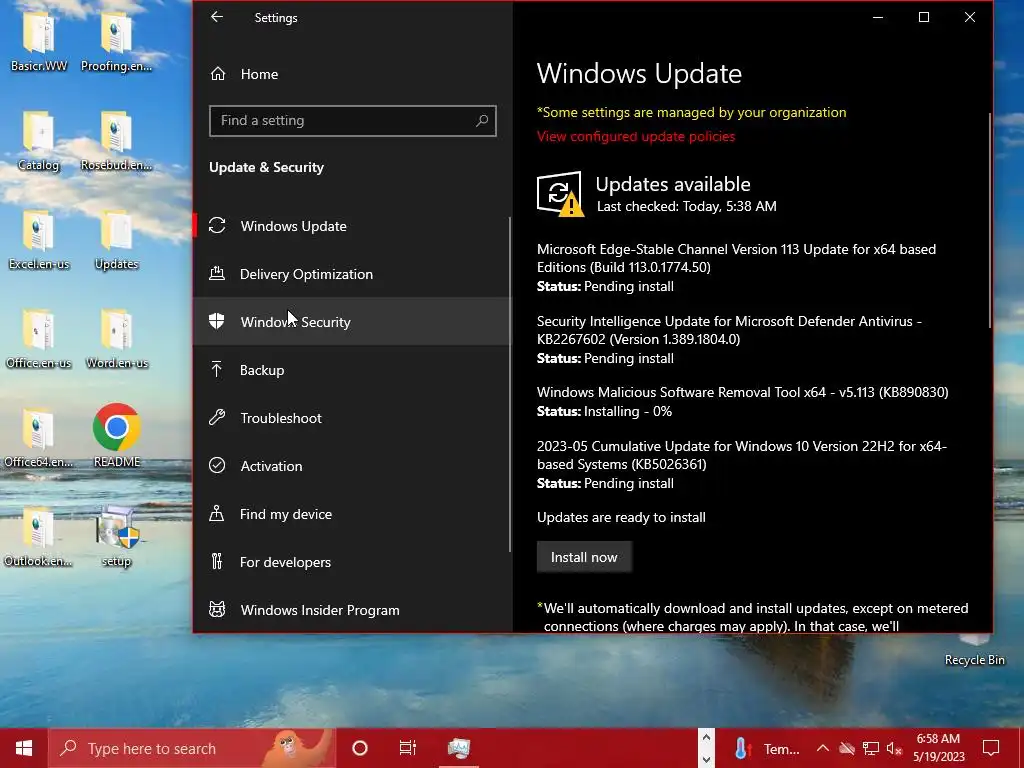
Task: Select Windows Update in the sidebar
Action: [x=353, y=226]
